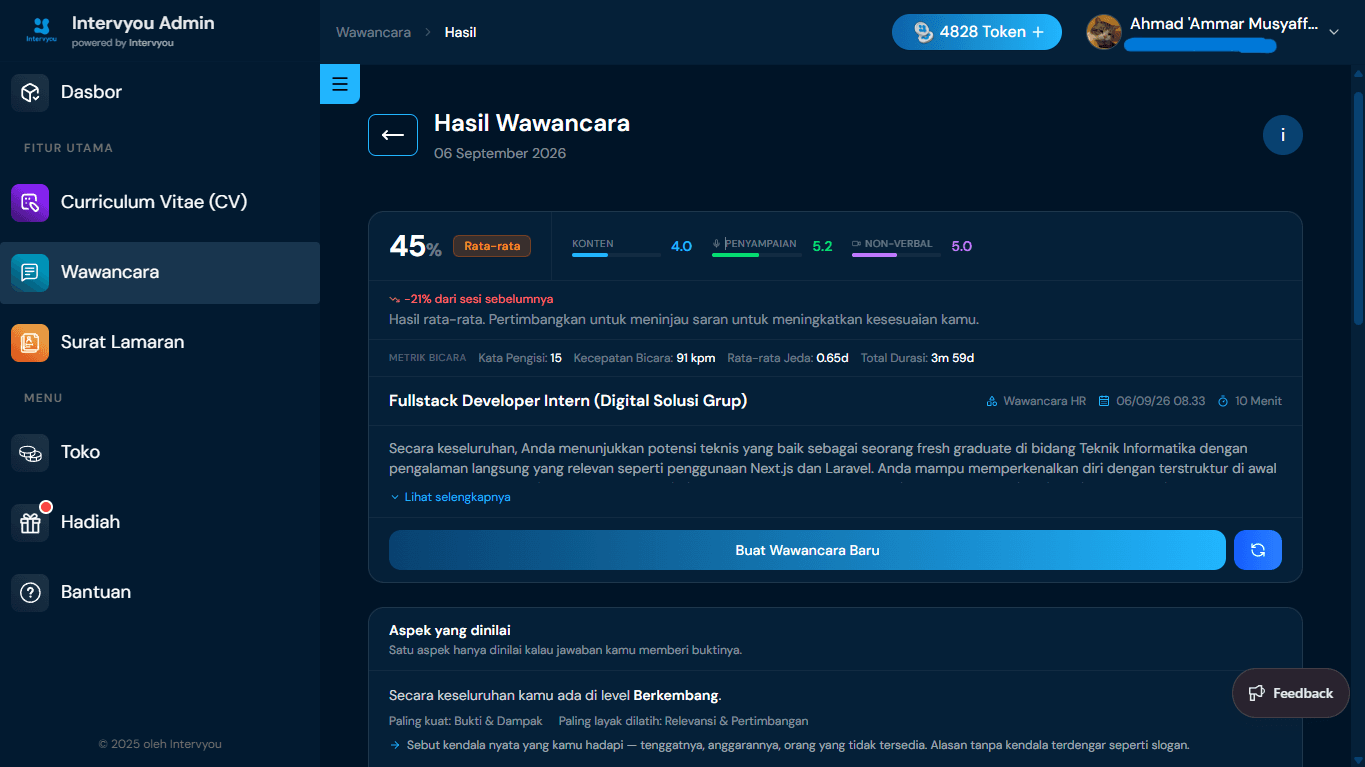Click the 10 Menit duration label
The height and width of the screenshot is (767, 1365).
1249,401
